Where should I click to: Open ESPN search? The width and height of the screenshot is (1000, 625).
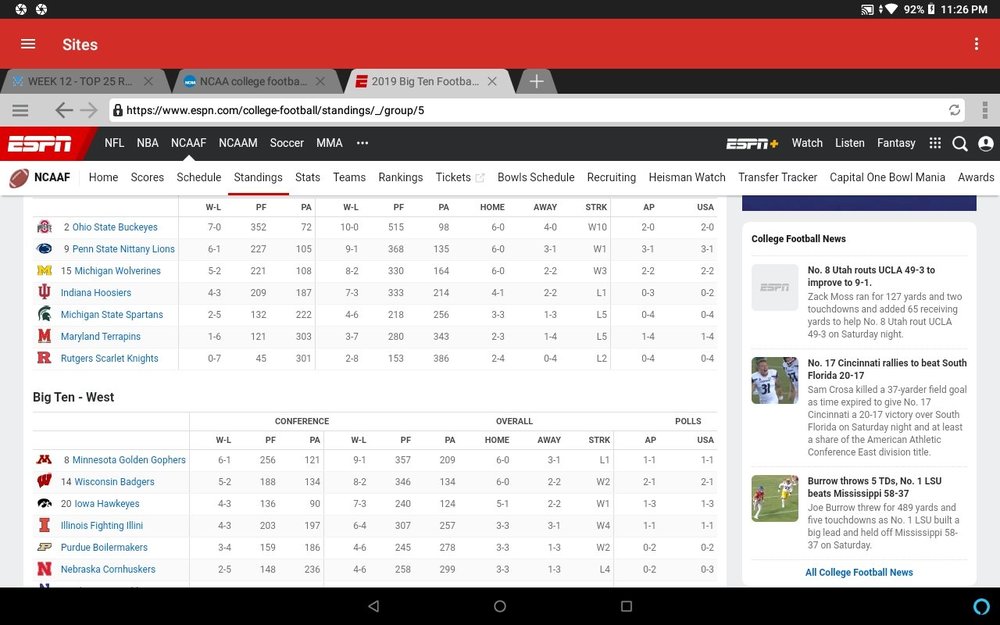tap(960, 143)
